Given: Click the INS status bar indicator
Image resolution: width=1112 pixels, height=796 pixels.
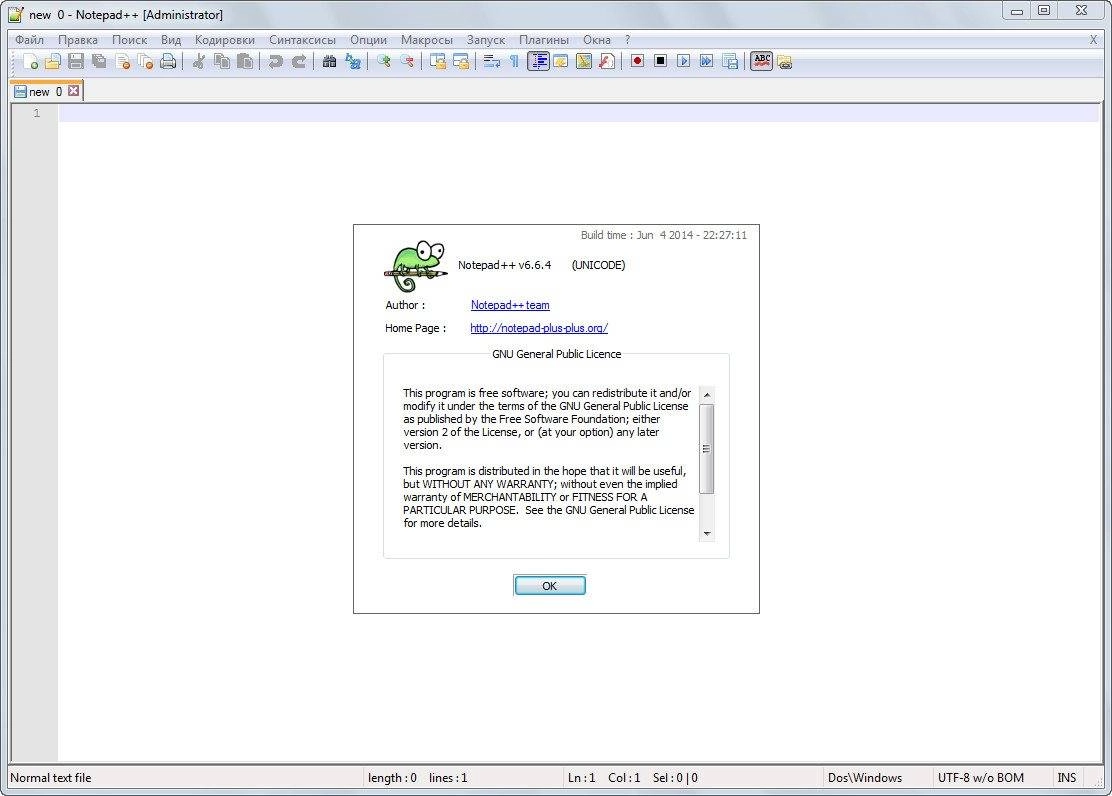Looking at the screenshot, I should (1067, 778).
